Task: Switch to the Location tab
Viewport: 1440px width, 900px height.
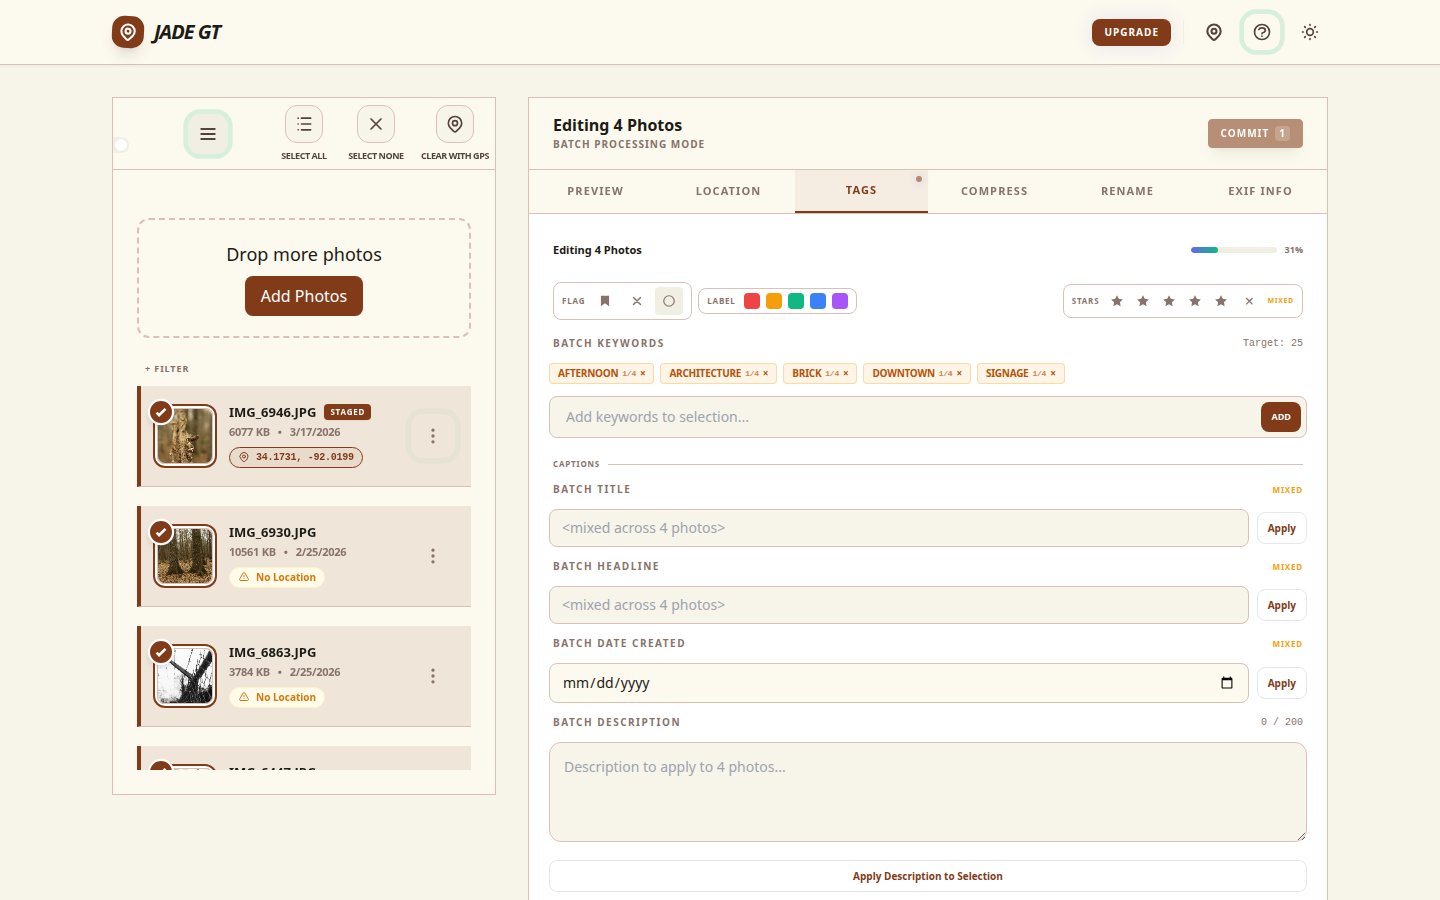Action: (x=728, y=191)
